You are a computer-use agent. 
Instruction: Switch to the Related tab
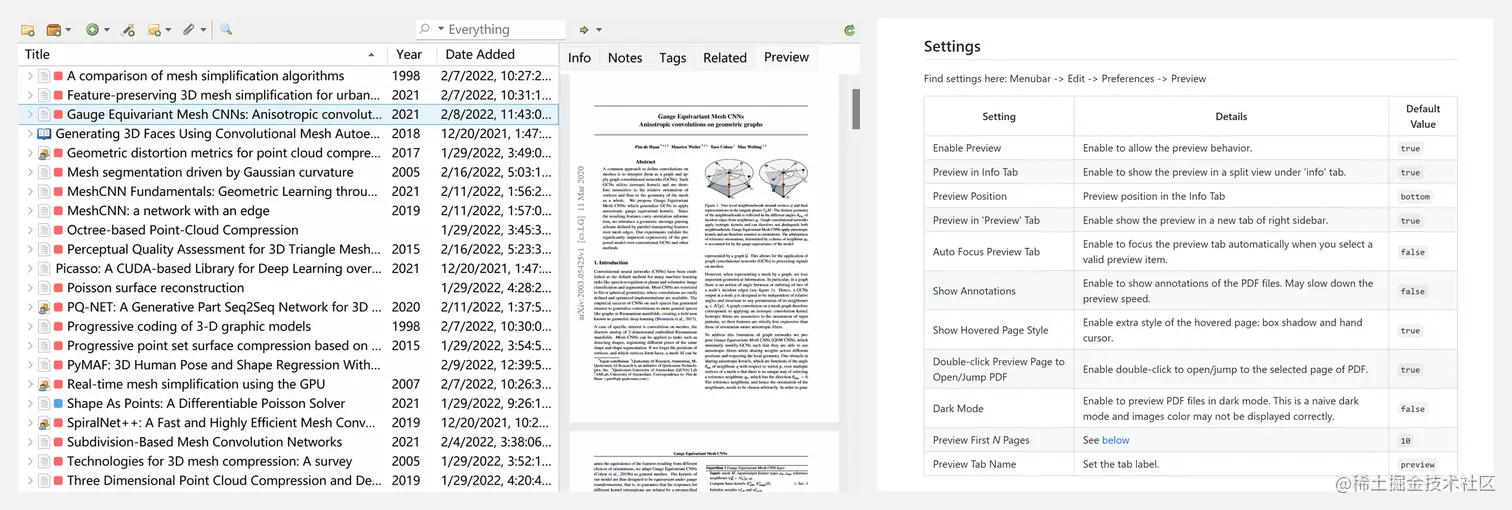[725, 58]
